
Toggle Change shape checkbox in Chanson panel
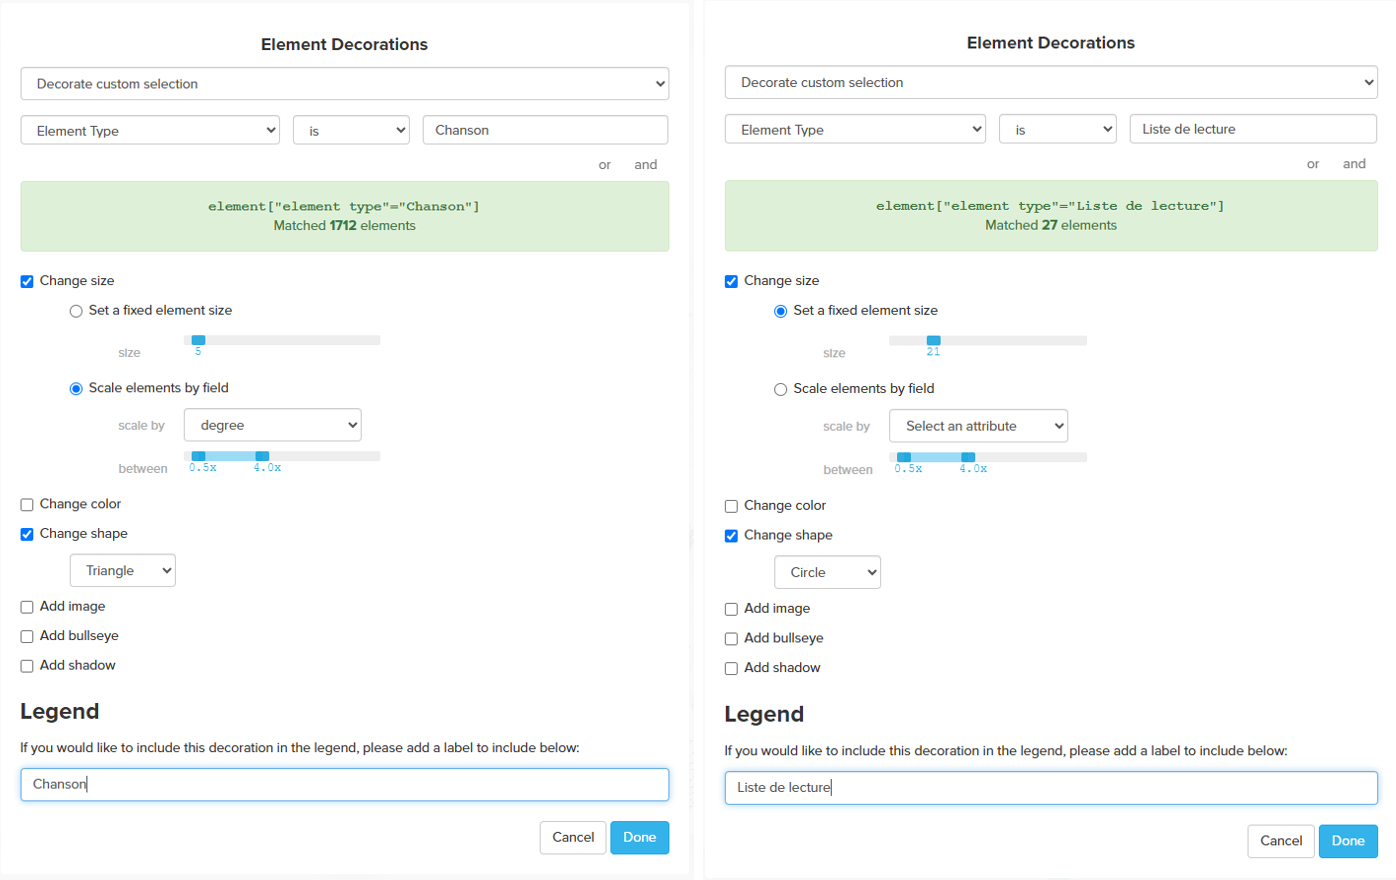tap(27, 535)
